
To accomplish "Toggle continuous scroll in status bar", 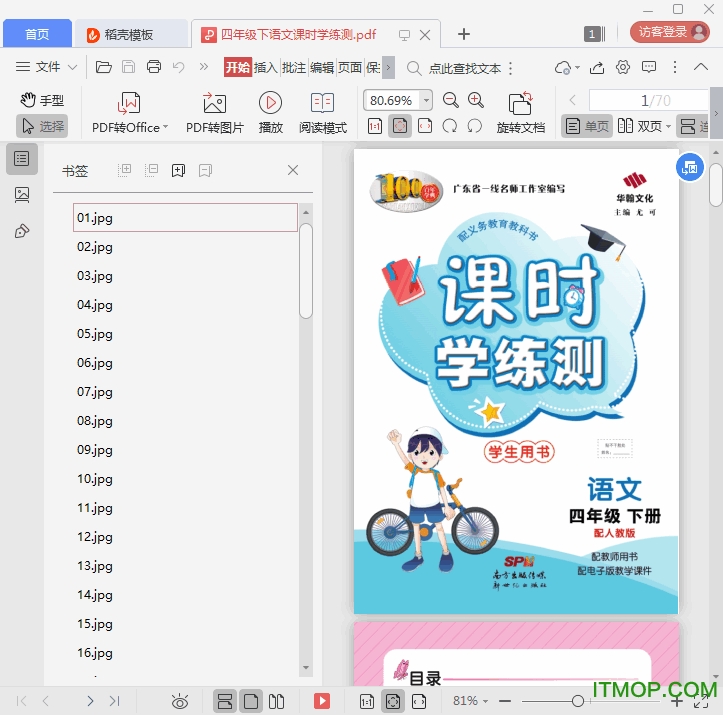I will click(225, 702).
